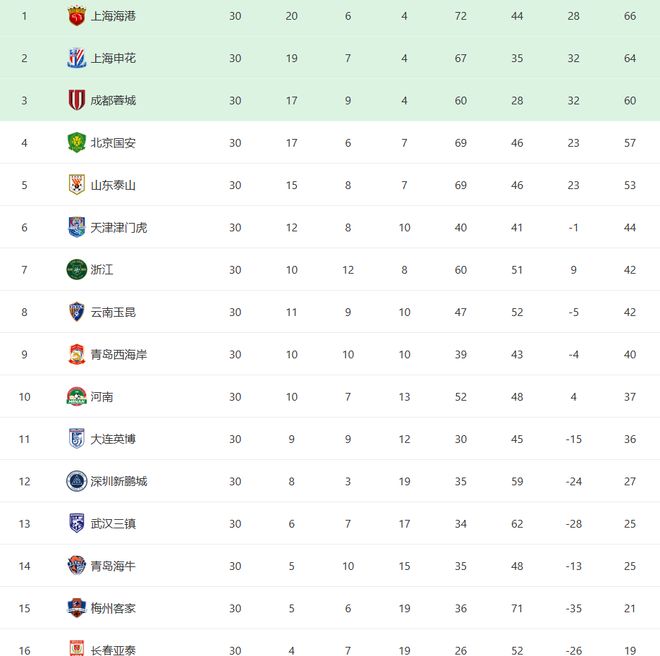Open the 梅州客家 team name link
The height and width of the screenshot is (656, 660).
[112, 608]
